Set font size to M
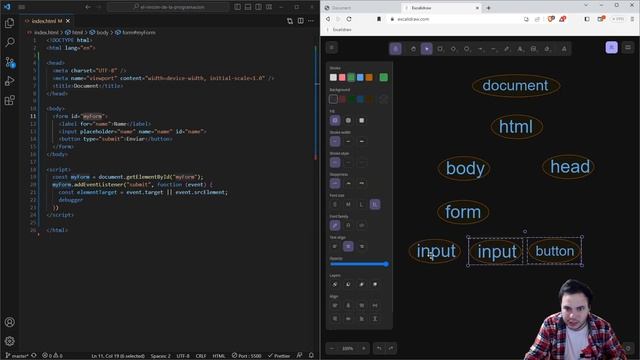This screenshot has height=360, width=640. coord(348,204)
